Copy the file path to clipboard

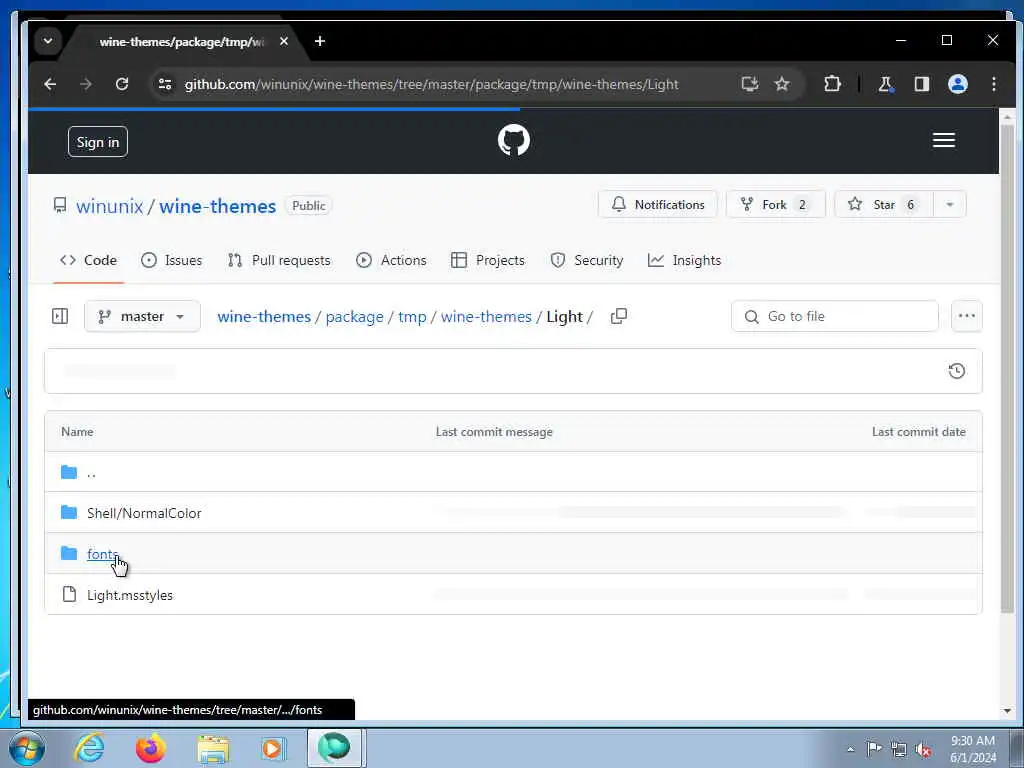[x=618, y=316]
